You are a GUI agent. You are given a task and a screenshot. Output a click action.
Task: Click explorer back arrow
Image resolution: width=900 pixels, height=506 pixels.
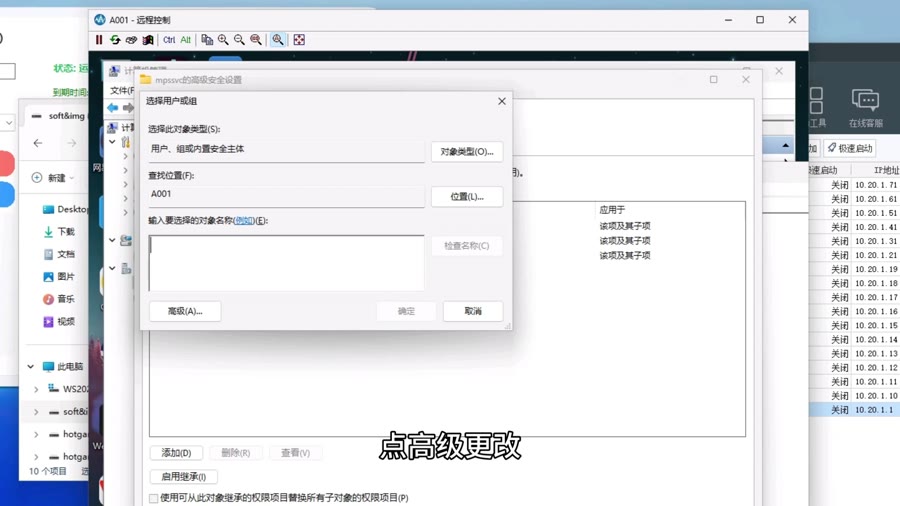click(x=38, y=143)
